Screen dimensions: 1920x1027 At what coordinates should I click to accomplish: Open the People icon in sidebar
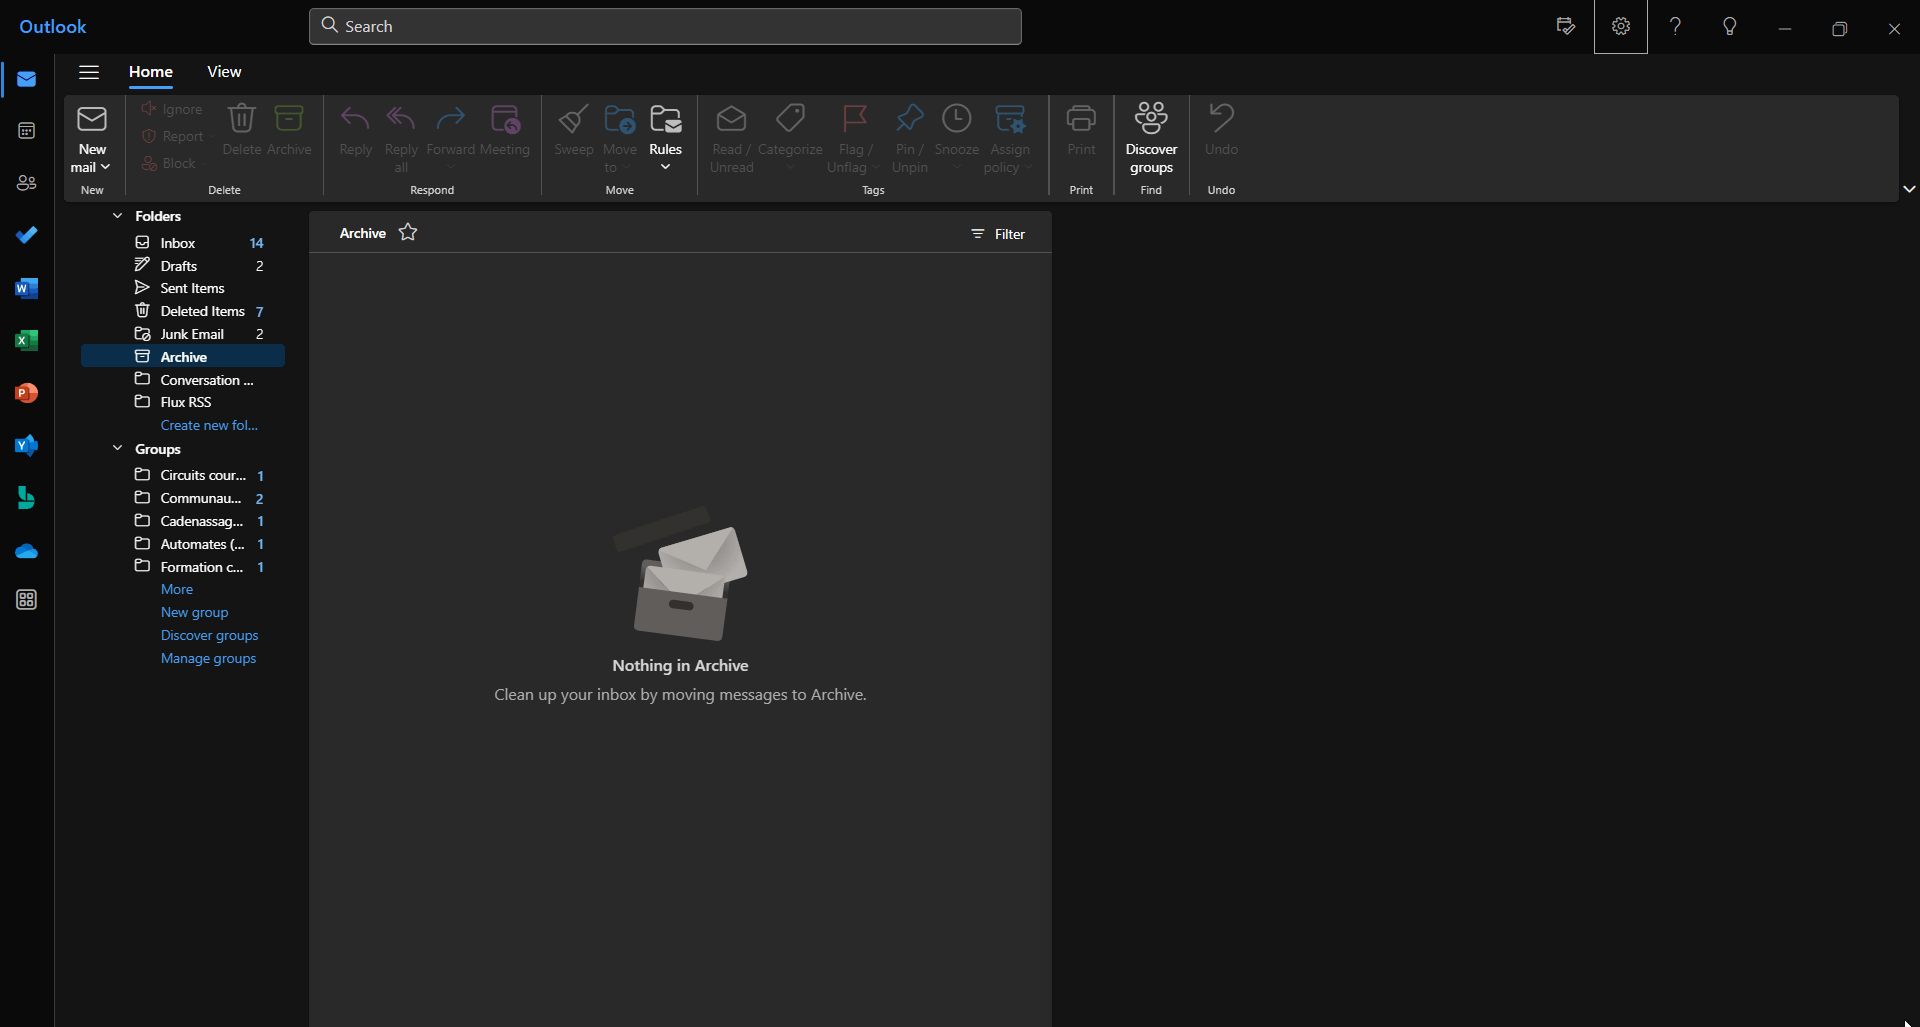pyautogui.click(x=27, y=183)
